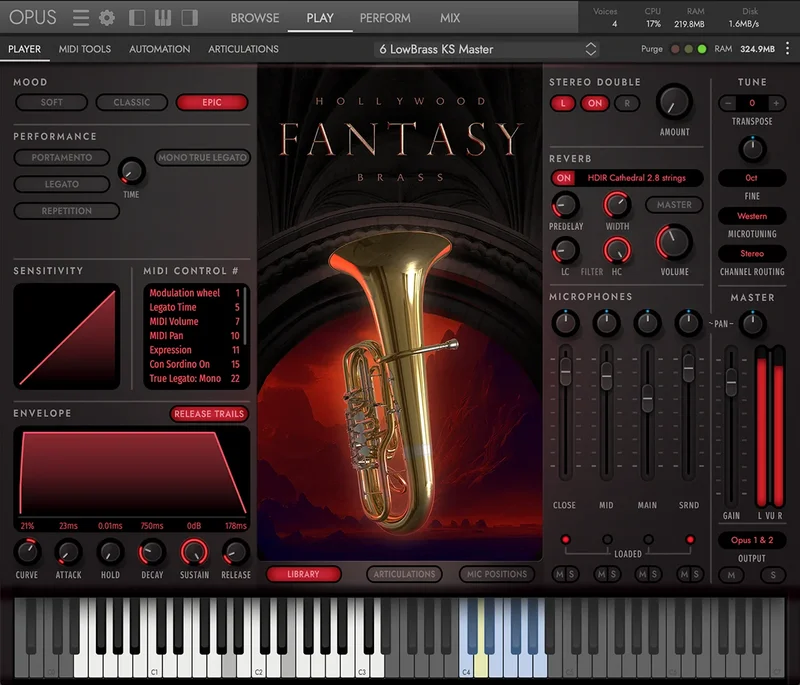Open the MIDI Tools tab
800x685 pixels.
(x=85, y=49)
